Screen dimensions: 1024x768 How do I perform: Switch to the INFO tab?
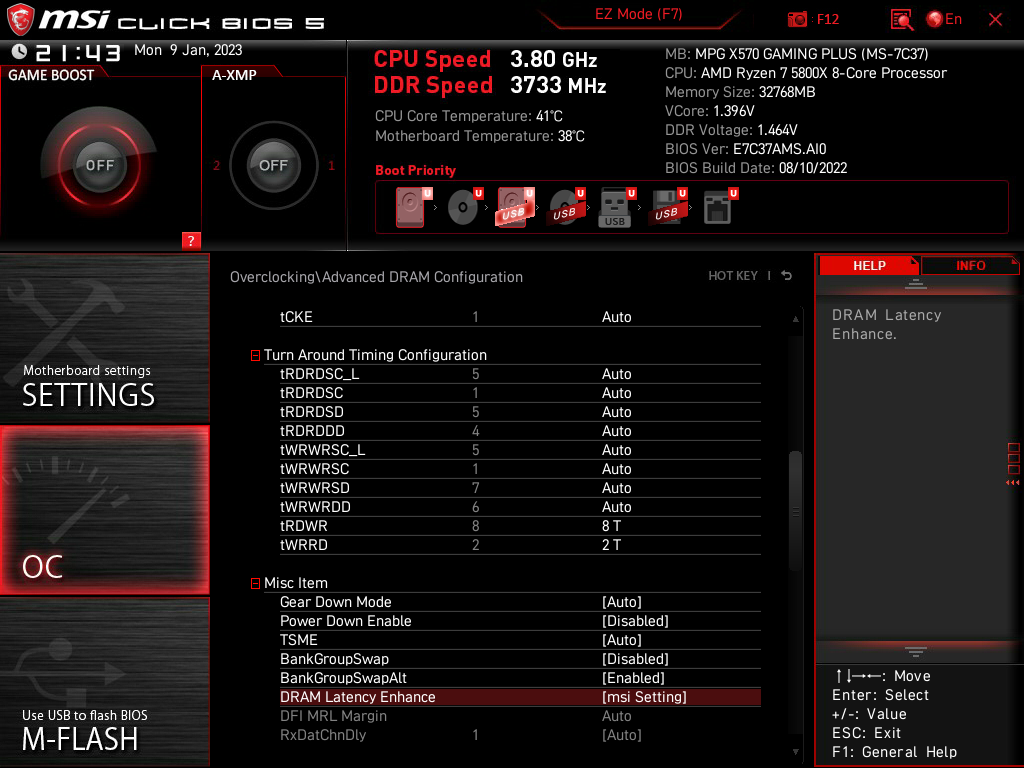[970, 265]
